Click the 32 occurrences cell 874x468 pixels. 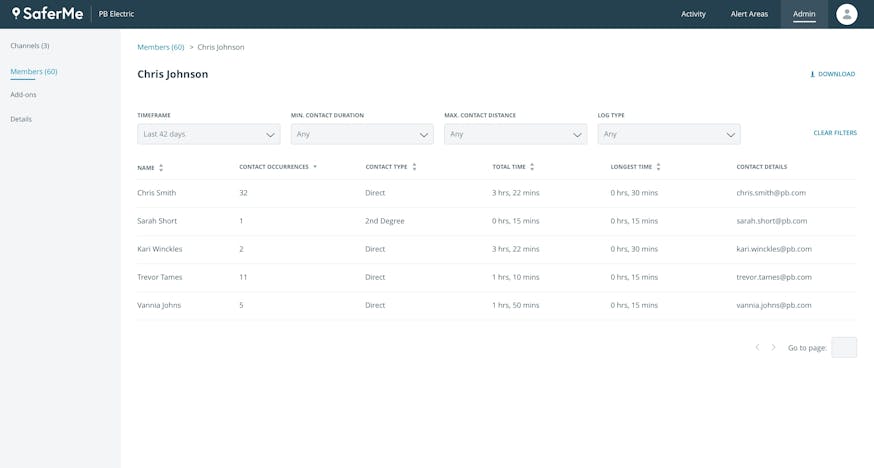click(243, 193)
